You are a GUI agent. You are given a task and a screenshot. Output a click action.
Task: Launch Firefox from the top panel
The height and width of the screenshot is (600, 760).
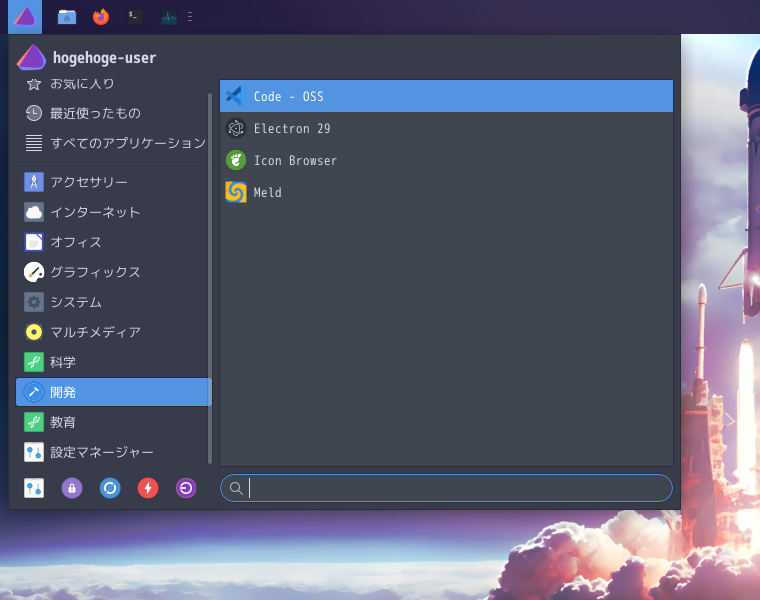pyautogui.click(x=101, y=17)
